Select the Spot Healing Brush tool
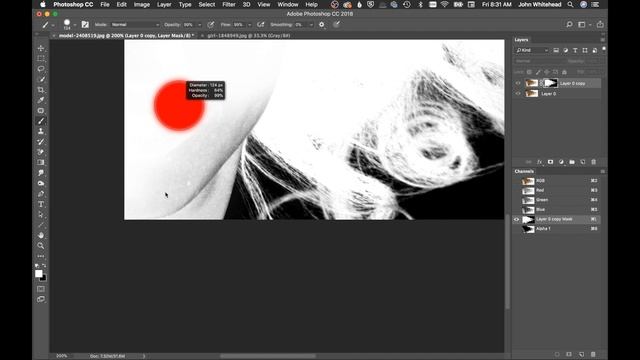 coord(41,111)
